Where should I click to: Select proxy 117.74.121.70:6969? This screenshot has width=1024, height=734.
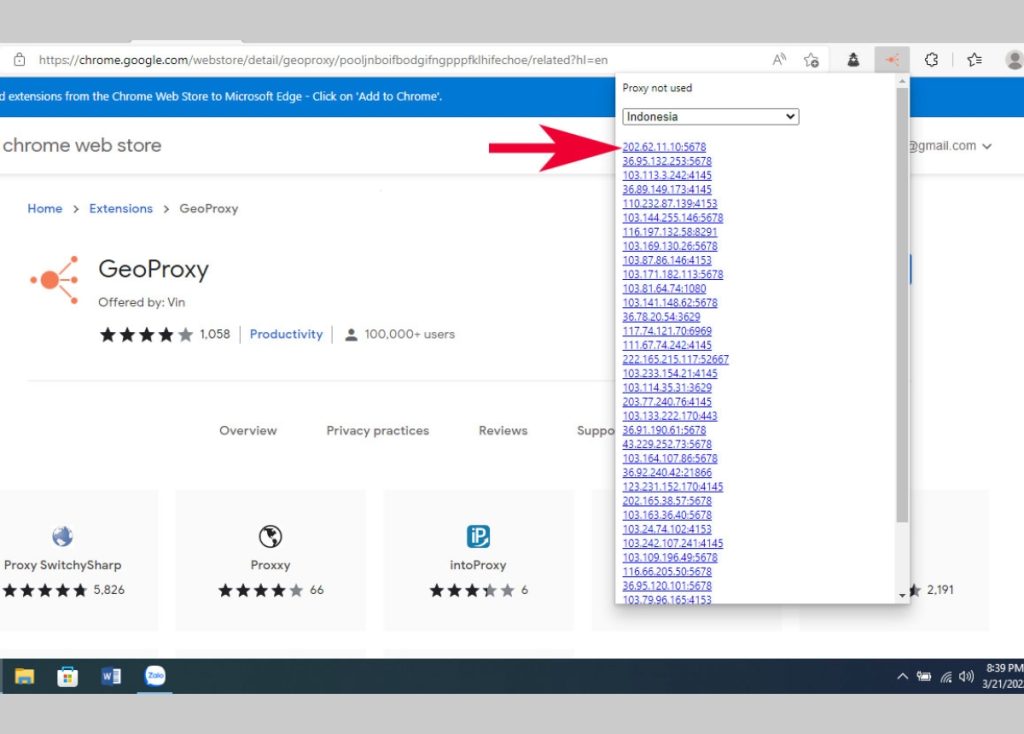click(x=667, y=331)
